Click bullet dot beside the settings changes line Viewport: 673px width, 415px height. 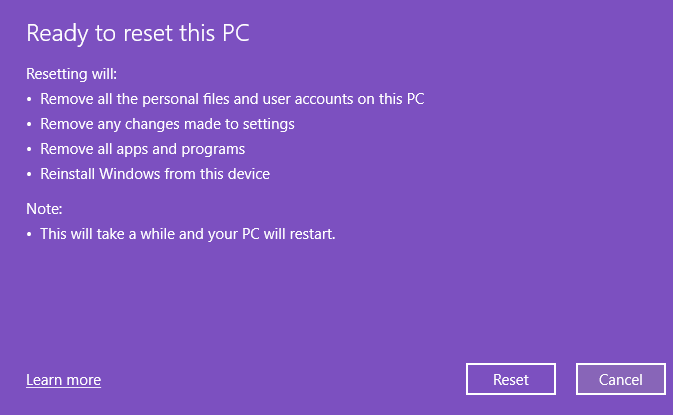pos(29,125)
